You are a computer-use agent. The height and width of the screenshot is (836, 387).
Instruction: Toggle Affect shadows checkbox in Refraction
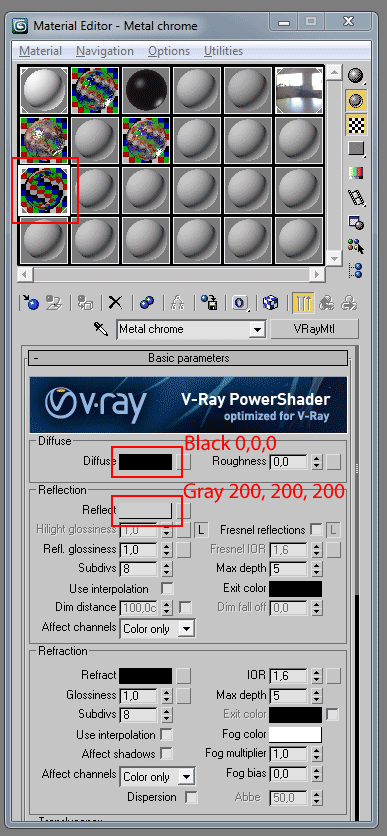click(x=166, y=753)
